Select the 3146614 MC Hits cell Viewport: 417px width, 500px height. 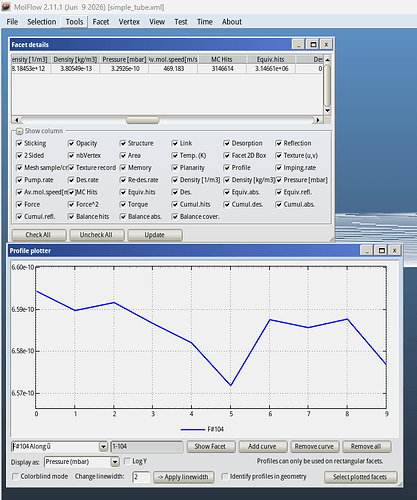[x=222, y=69]
